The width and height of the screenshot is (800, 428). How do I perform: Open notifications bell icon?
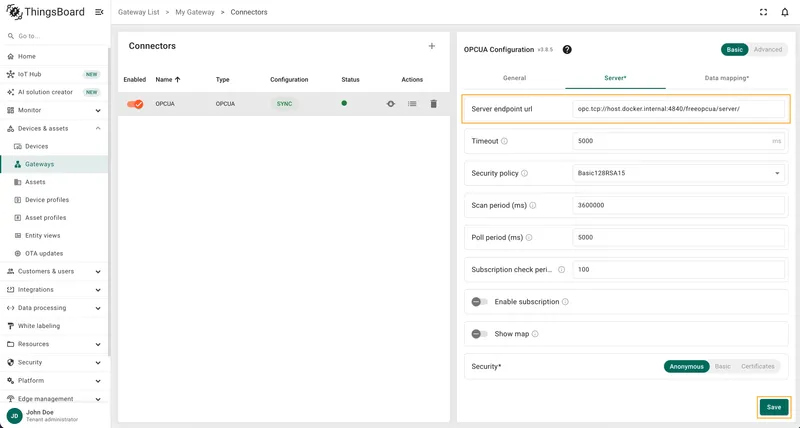coord(785,12)
